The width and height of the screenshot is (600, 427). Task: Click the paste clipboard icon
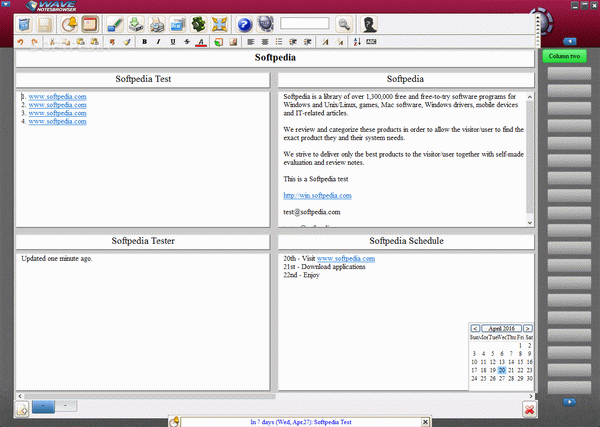tap(80, 42)
